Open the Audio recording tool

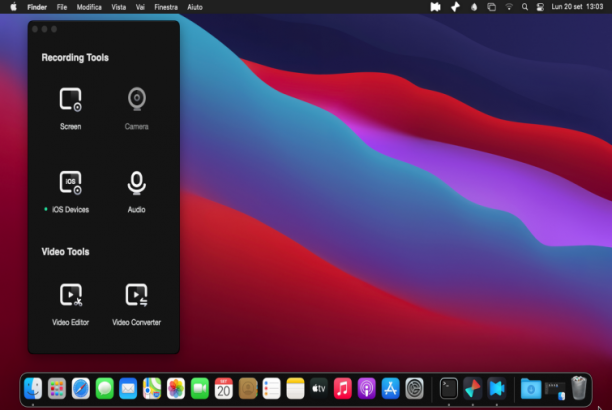tap(137, 183)
